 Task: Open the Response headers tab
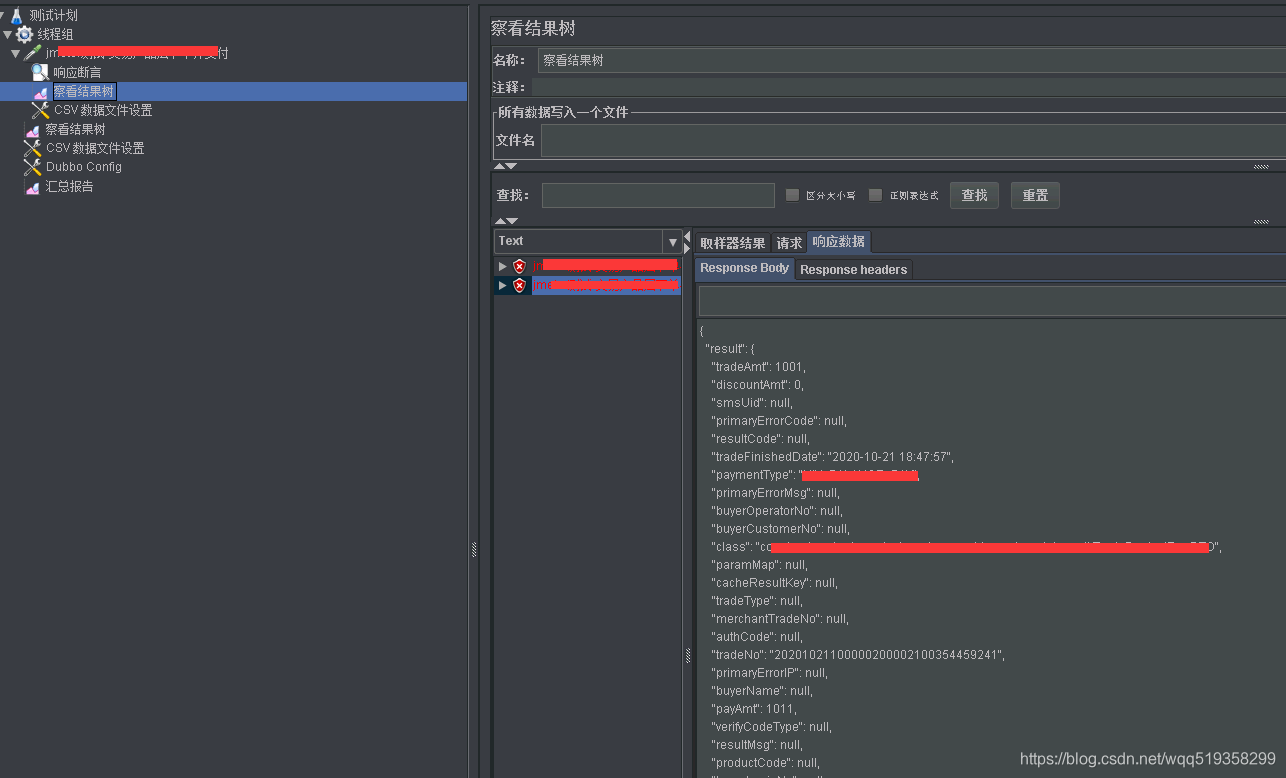coord(854,269)
